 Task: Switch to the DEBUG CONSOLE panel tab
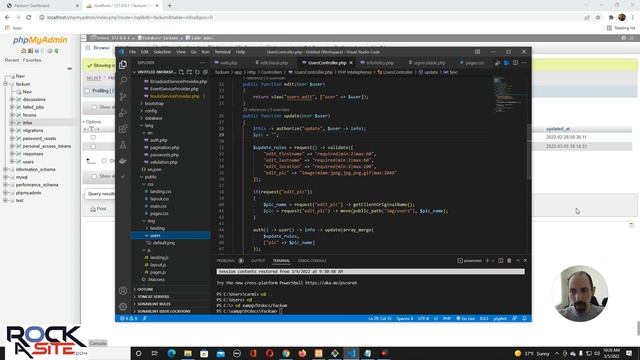(312, 260)
